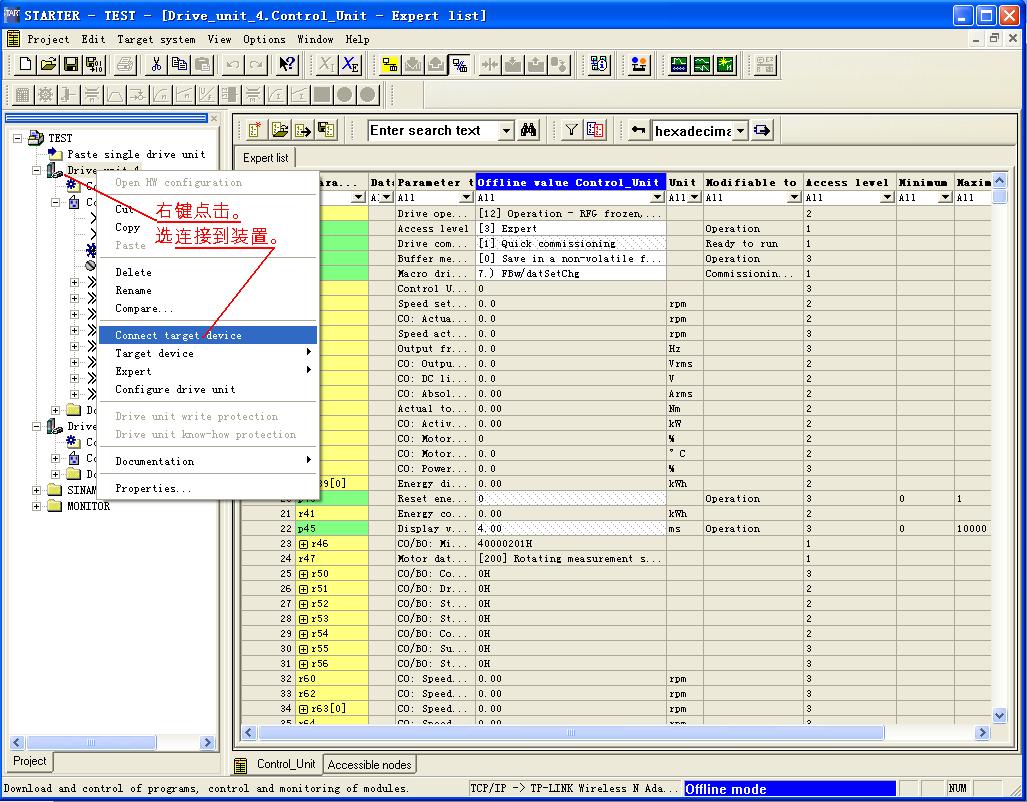Click the context help question-mark icon

[x=287, y=65]
